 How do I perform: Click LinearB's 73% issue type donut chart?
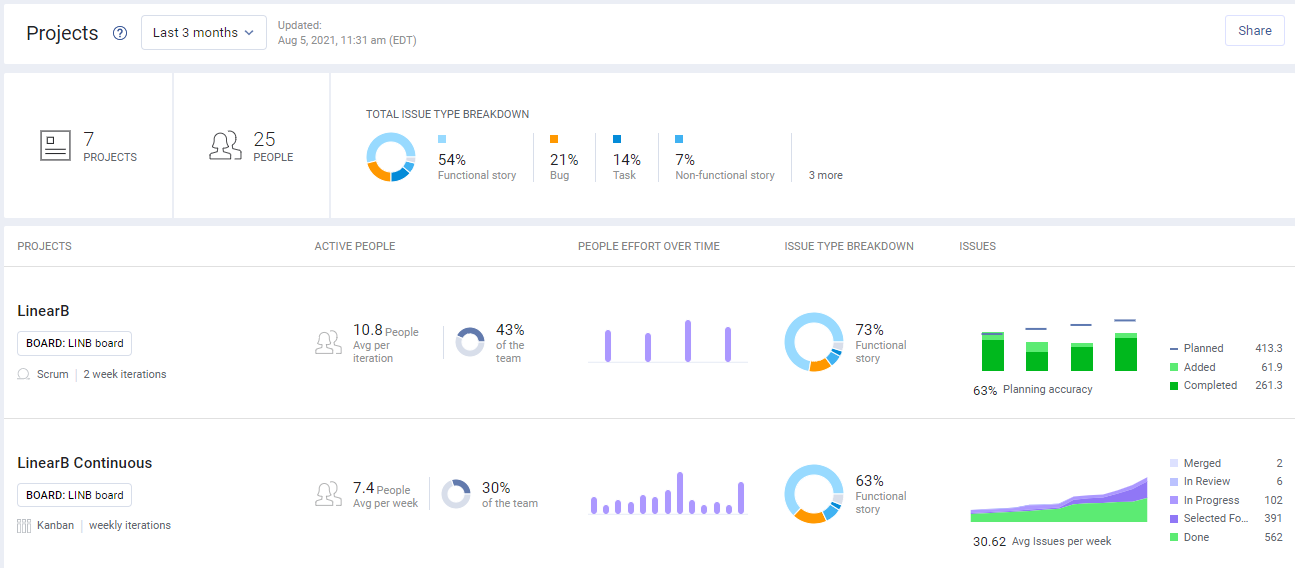(x=814, y=343)
